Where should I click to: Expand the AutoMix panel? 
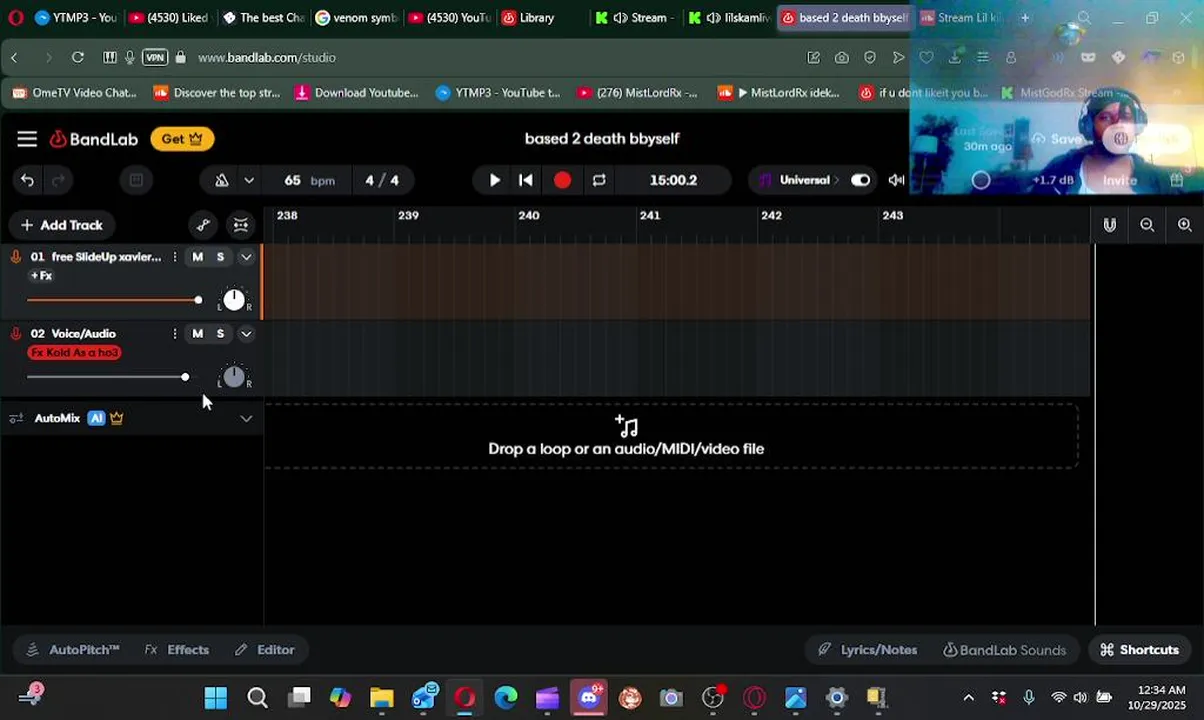coord(246,418)
